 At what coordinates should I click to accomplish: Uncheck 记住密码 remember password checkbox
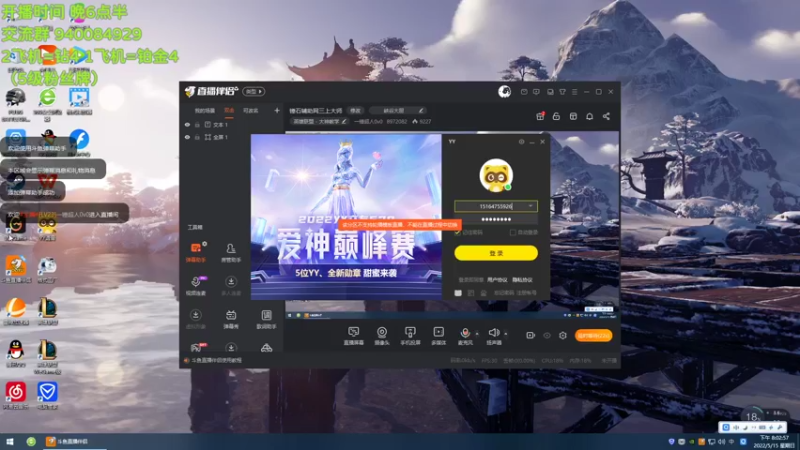pos(458,232)
